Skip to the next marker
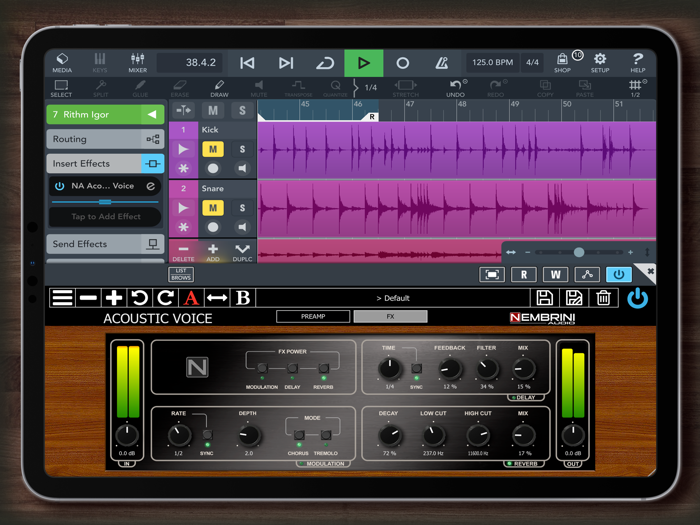This screenshot has height=525, width=700. [x=286, y=63]
